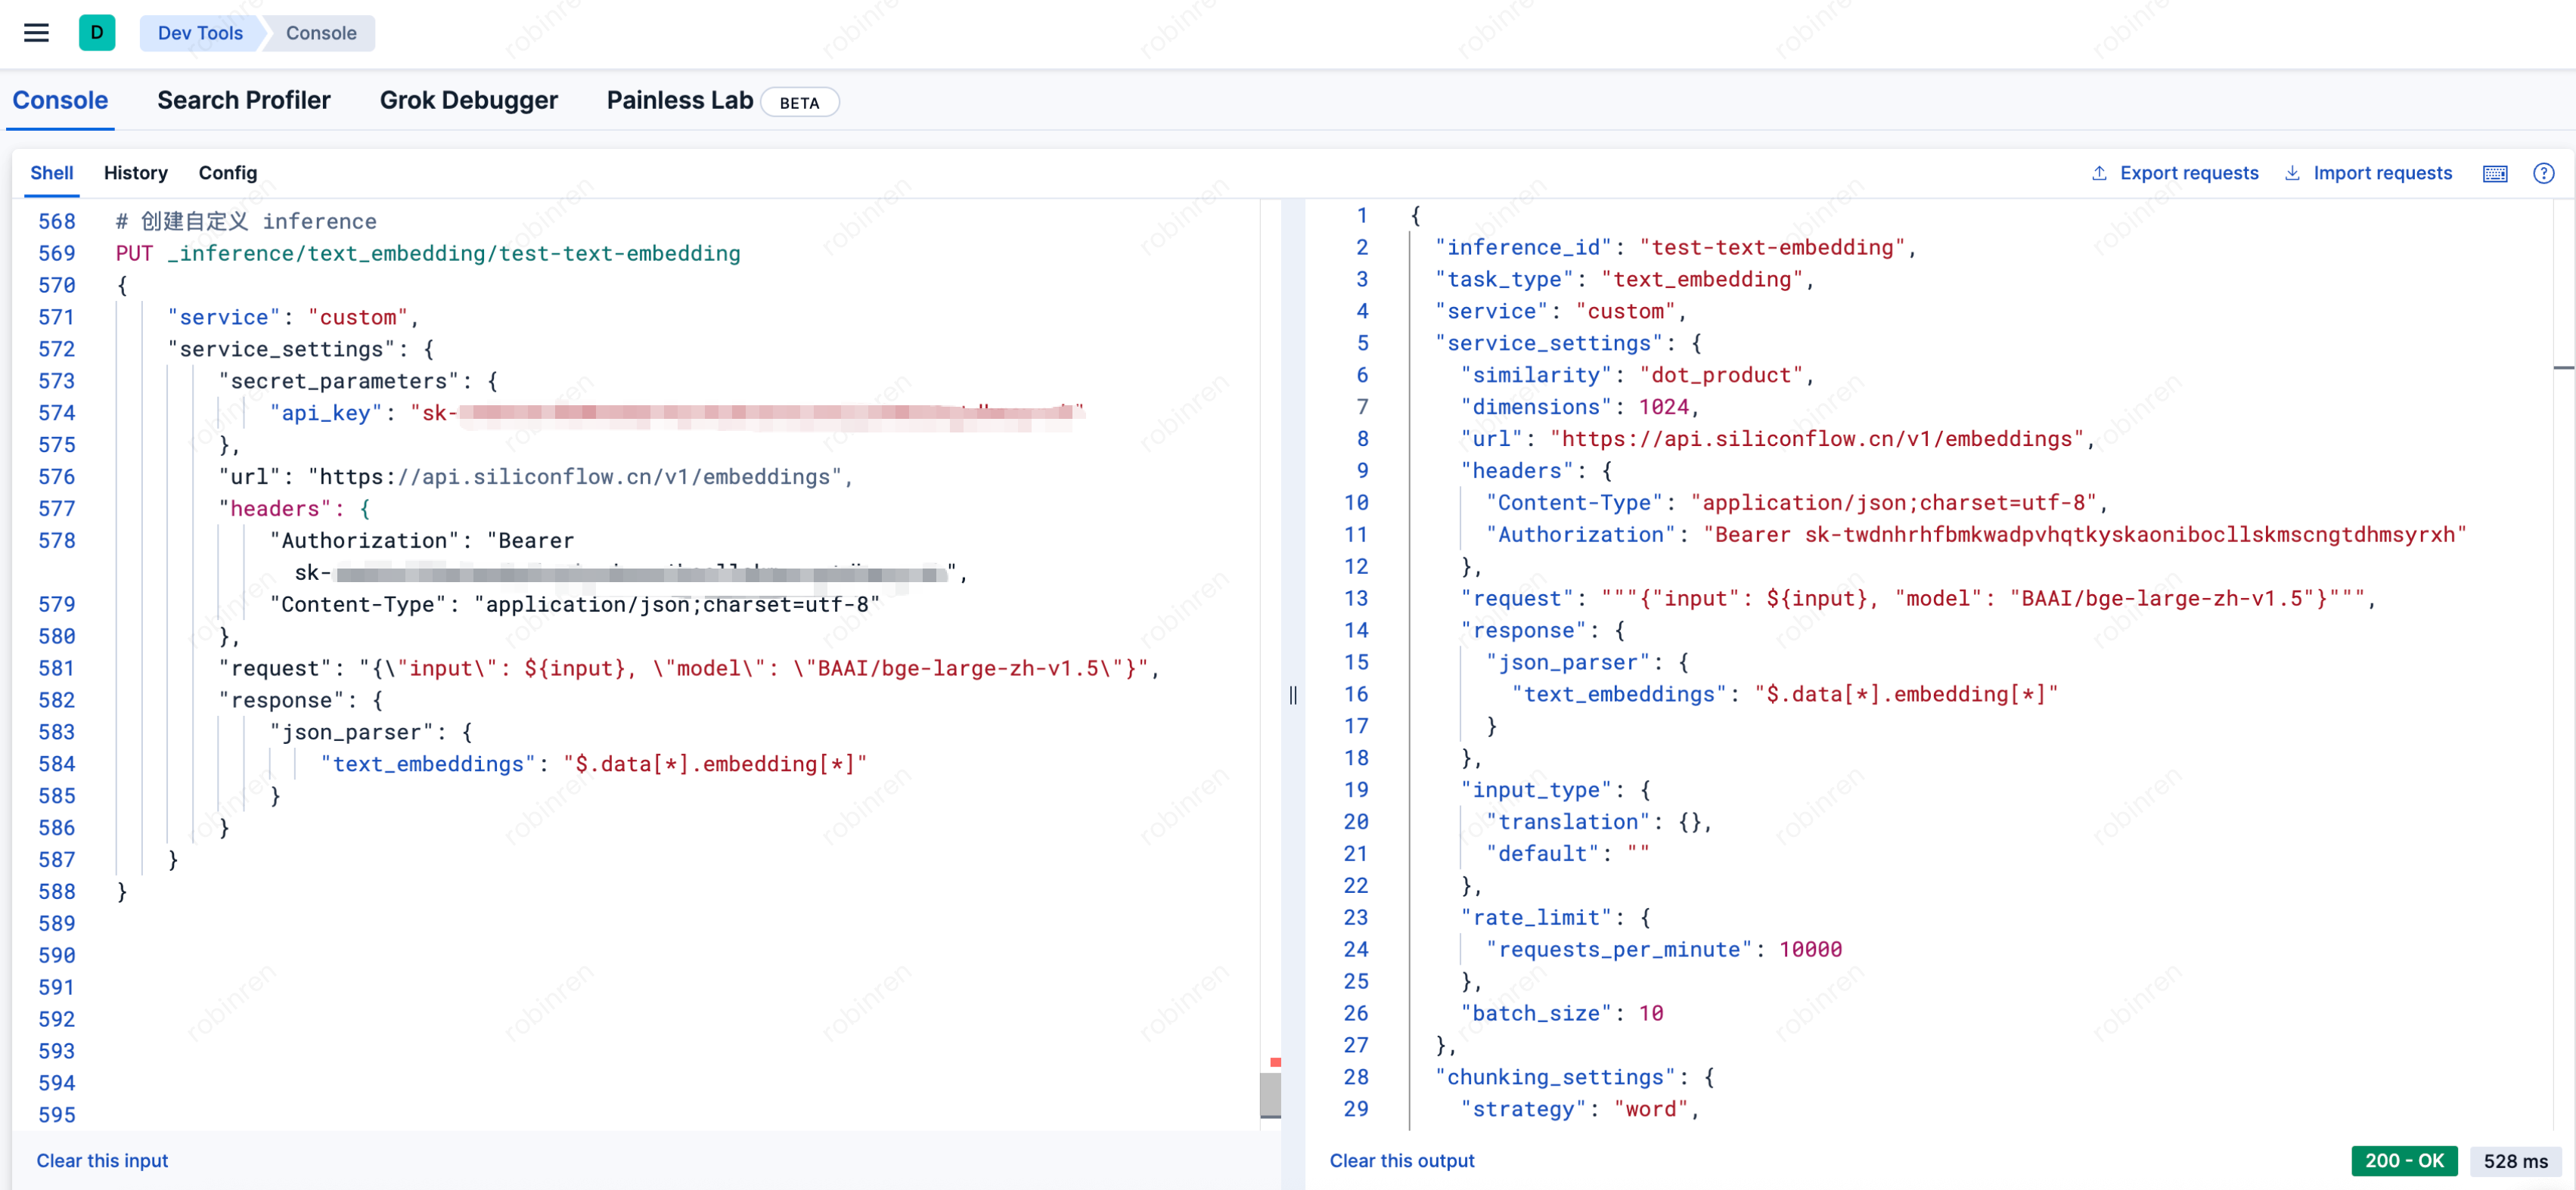The image size is (2576, 1190).
Task: Click the panel resize handle between editors
Action: [1293, 695]
